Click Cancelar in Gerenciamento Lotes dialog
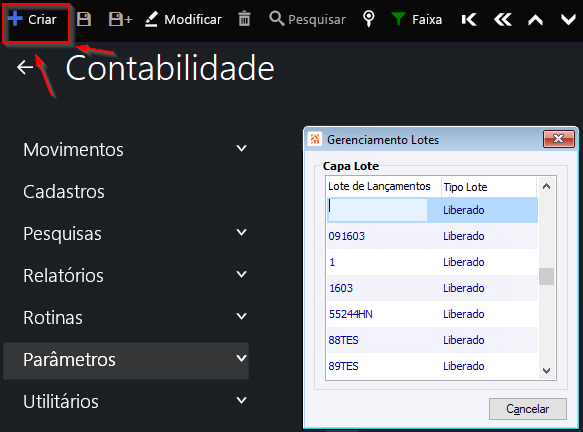 point(528,409)
